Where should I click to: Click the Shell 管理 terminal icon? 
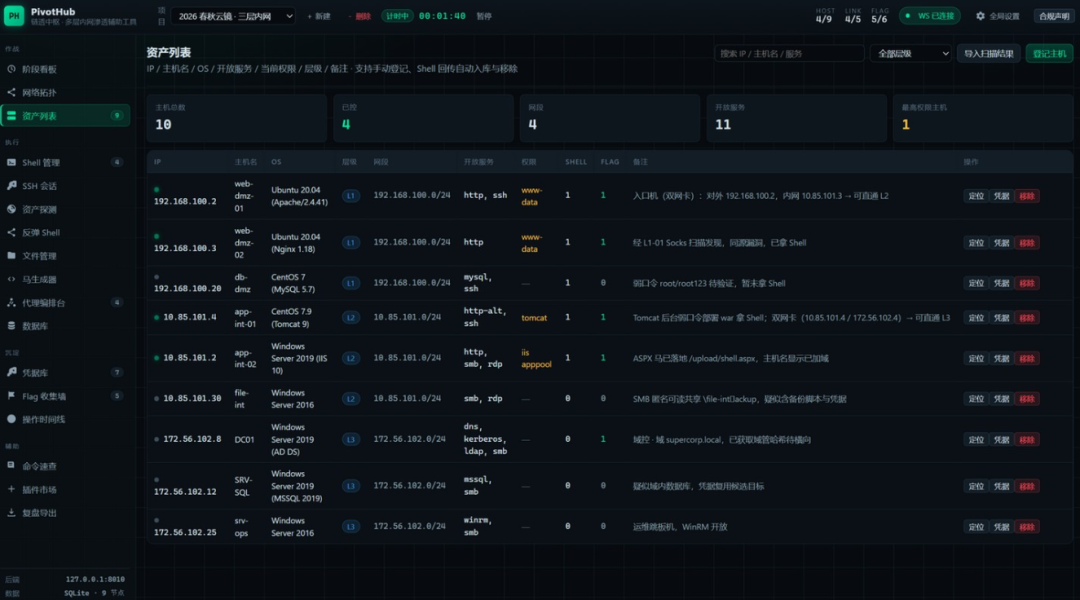tap(11, 163)
